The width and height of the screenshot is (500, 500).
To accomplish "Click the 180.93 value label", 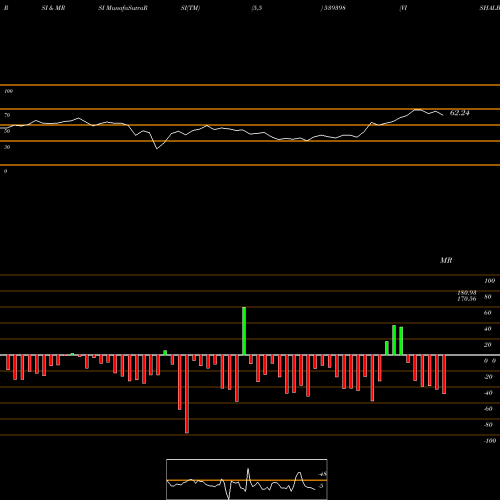I will coord(467,293).
